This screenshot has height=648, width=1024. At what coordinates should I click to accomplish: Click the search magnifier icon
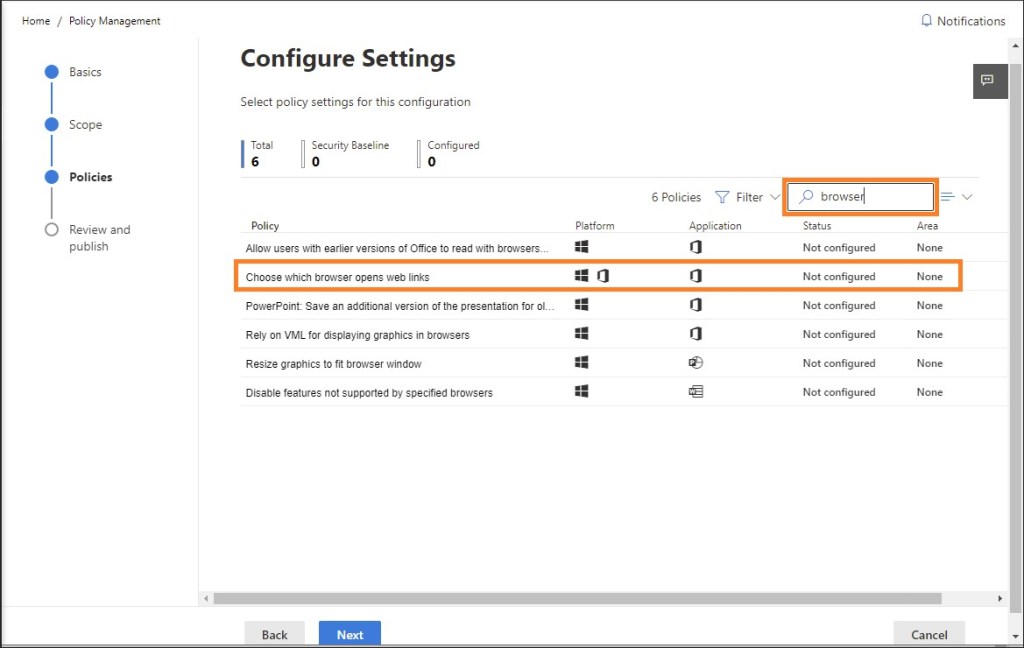pyautogui.click(x=807, y=196)
